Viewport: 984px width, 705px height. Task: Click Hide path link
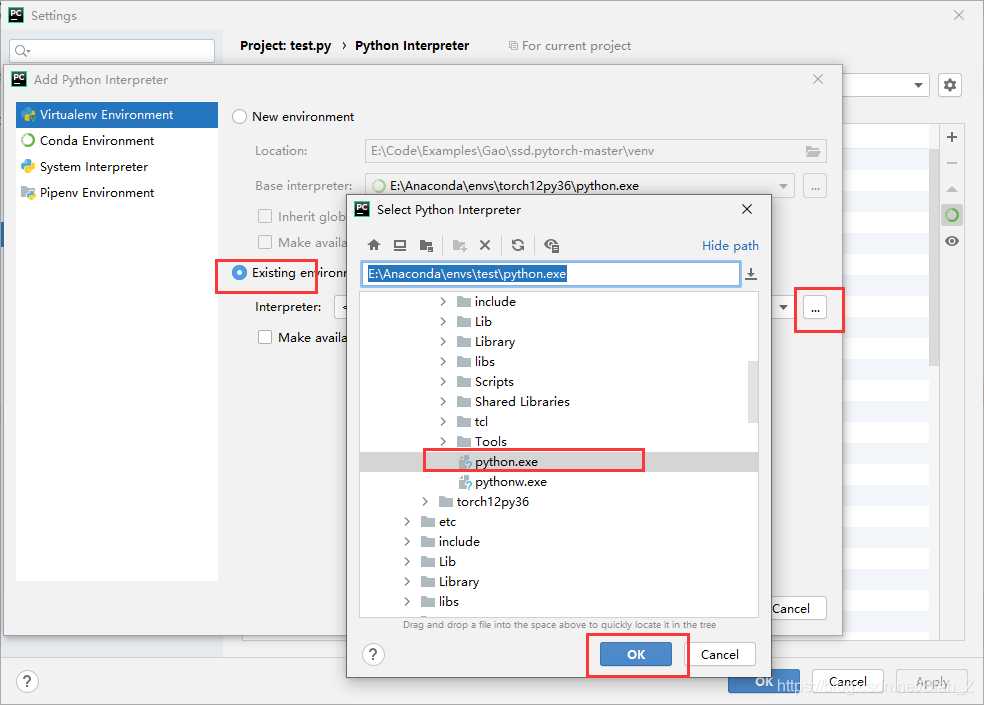point(730,245)
